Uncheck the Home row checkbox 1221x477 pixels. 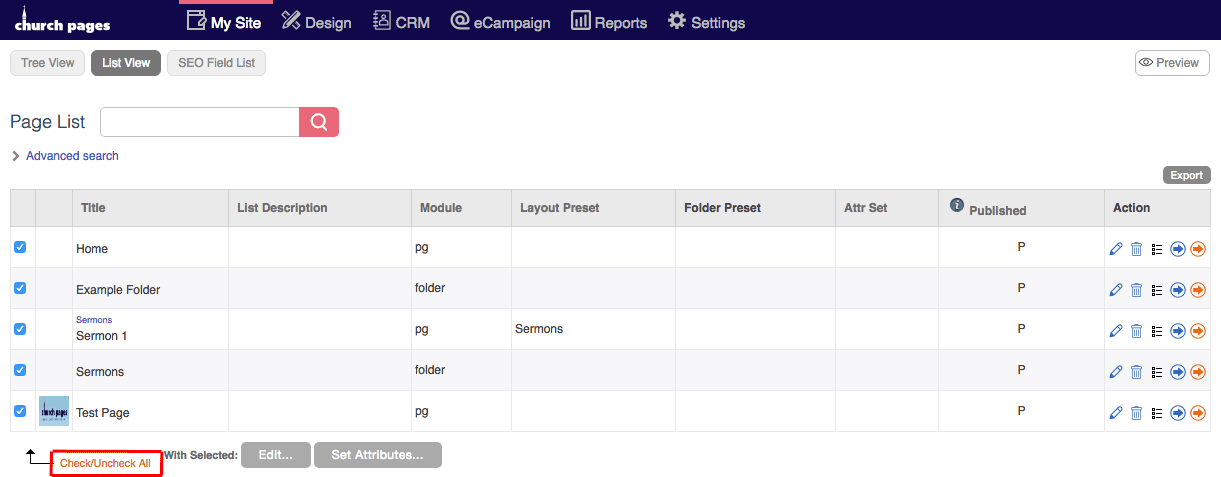[20, 247]
